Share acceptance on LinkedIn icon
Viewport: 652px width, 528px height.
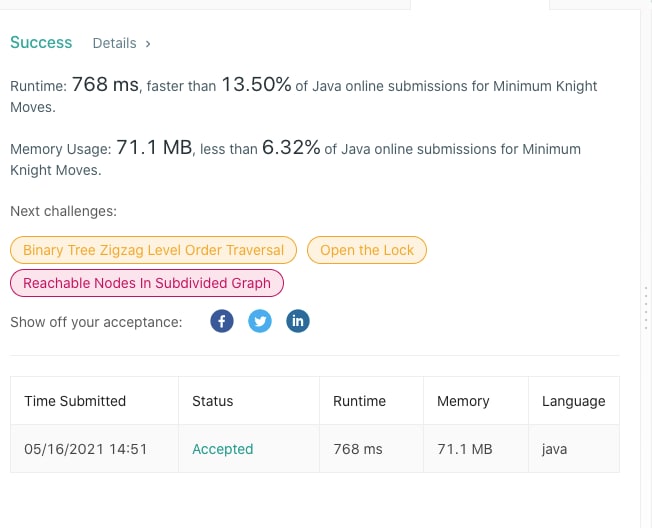[298, 321]
